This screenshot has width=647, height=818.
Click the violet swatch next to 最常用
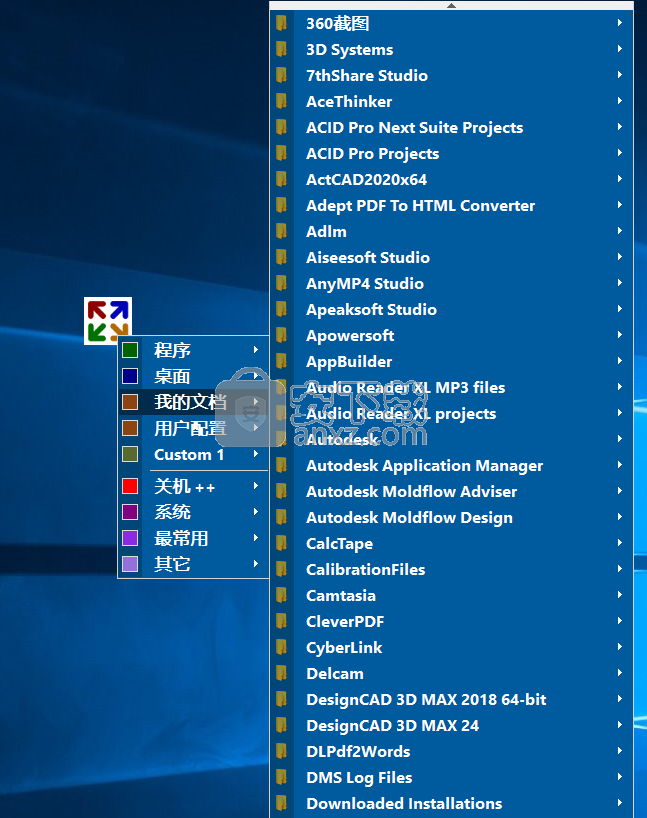pos(130,538)
